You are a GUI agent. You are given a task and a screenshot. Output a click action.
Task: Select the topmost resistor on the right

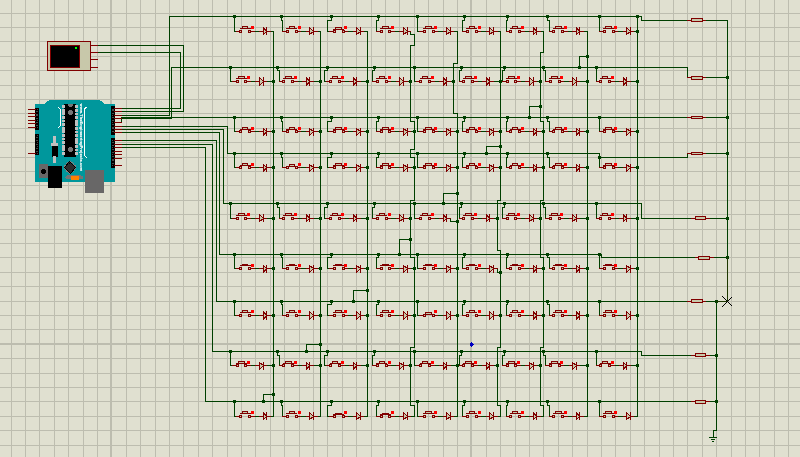click(x=696, y=20)
